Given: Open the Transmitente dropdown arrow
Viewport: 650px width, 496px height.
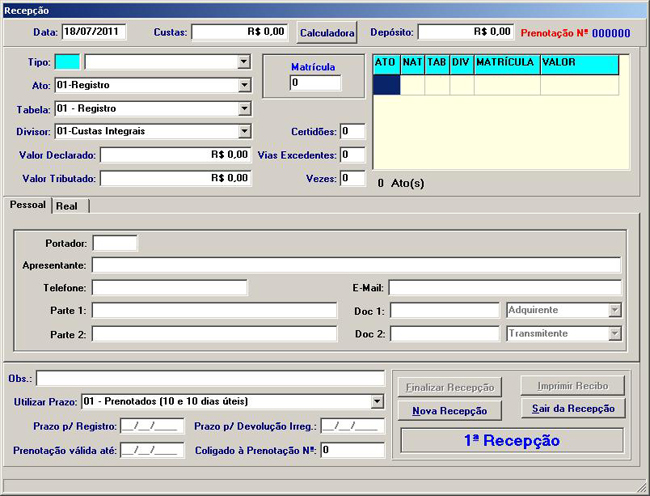Looking at the screenshot, I should (615, 334).
